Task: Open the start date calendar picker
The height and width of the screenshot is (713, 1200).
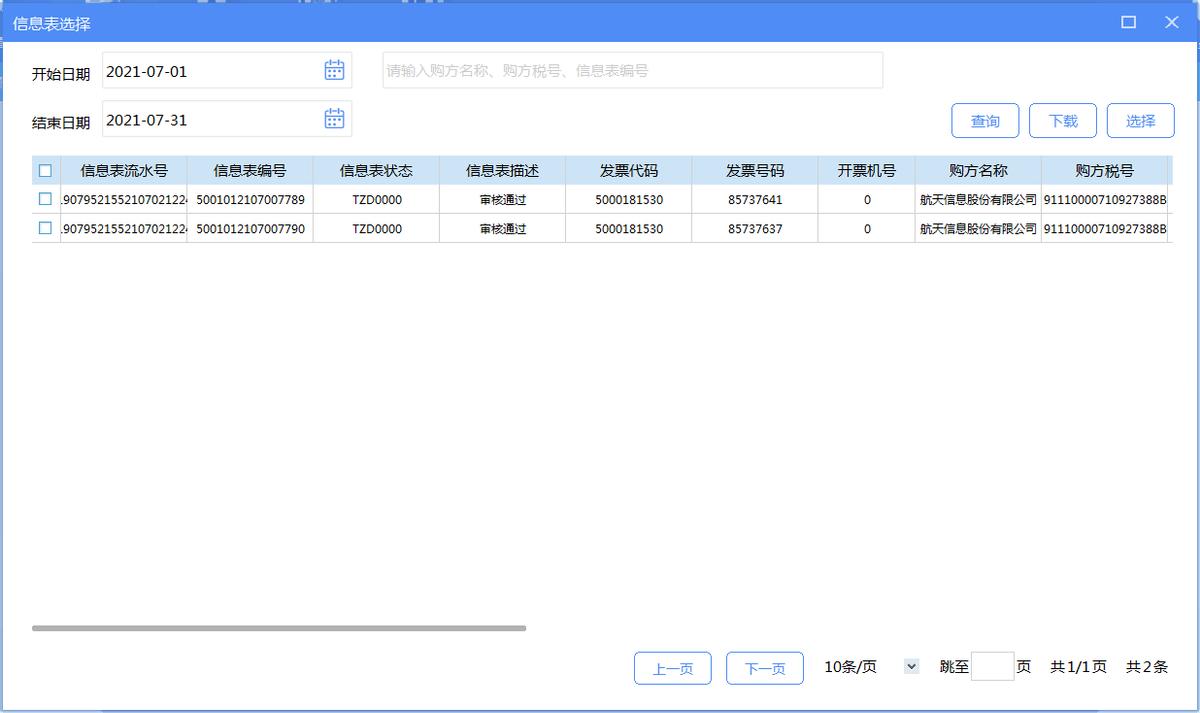Action: tap(334, 70)
